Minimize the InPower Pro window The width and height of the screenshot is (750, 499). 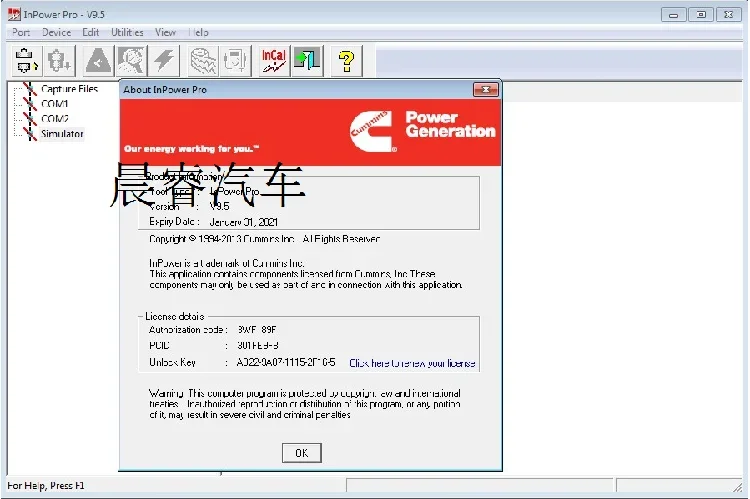click(673, 14)
